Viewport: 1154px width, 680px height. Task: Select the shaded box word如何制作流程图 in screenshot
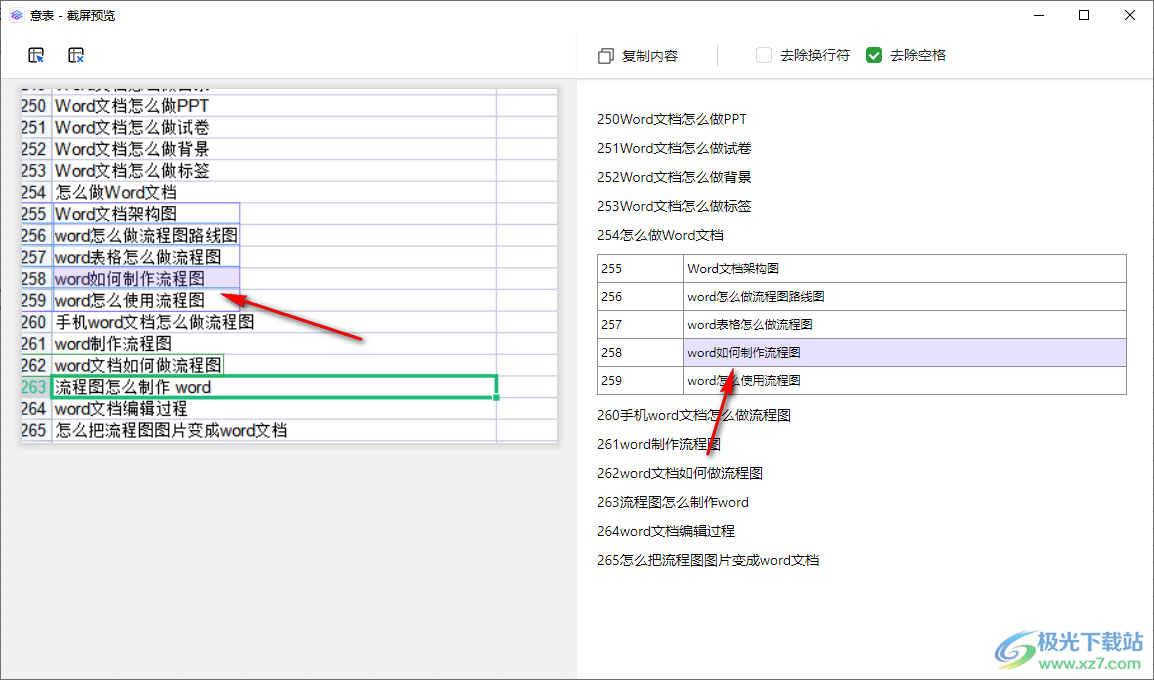pyautogui.click(x=146, y=279)
